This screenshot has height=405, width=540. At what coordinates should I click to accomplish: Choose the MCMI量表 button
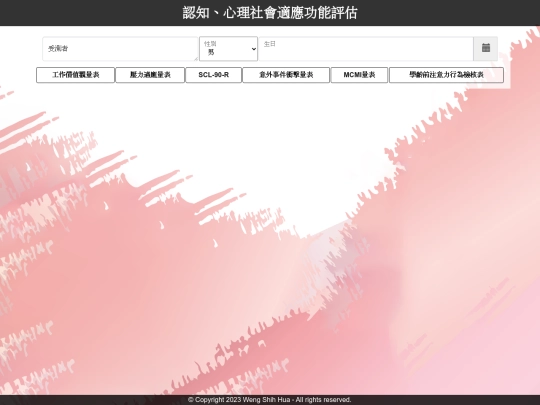(x=359, y=75)
